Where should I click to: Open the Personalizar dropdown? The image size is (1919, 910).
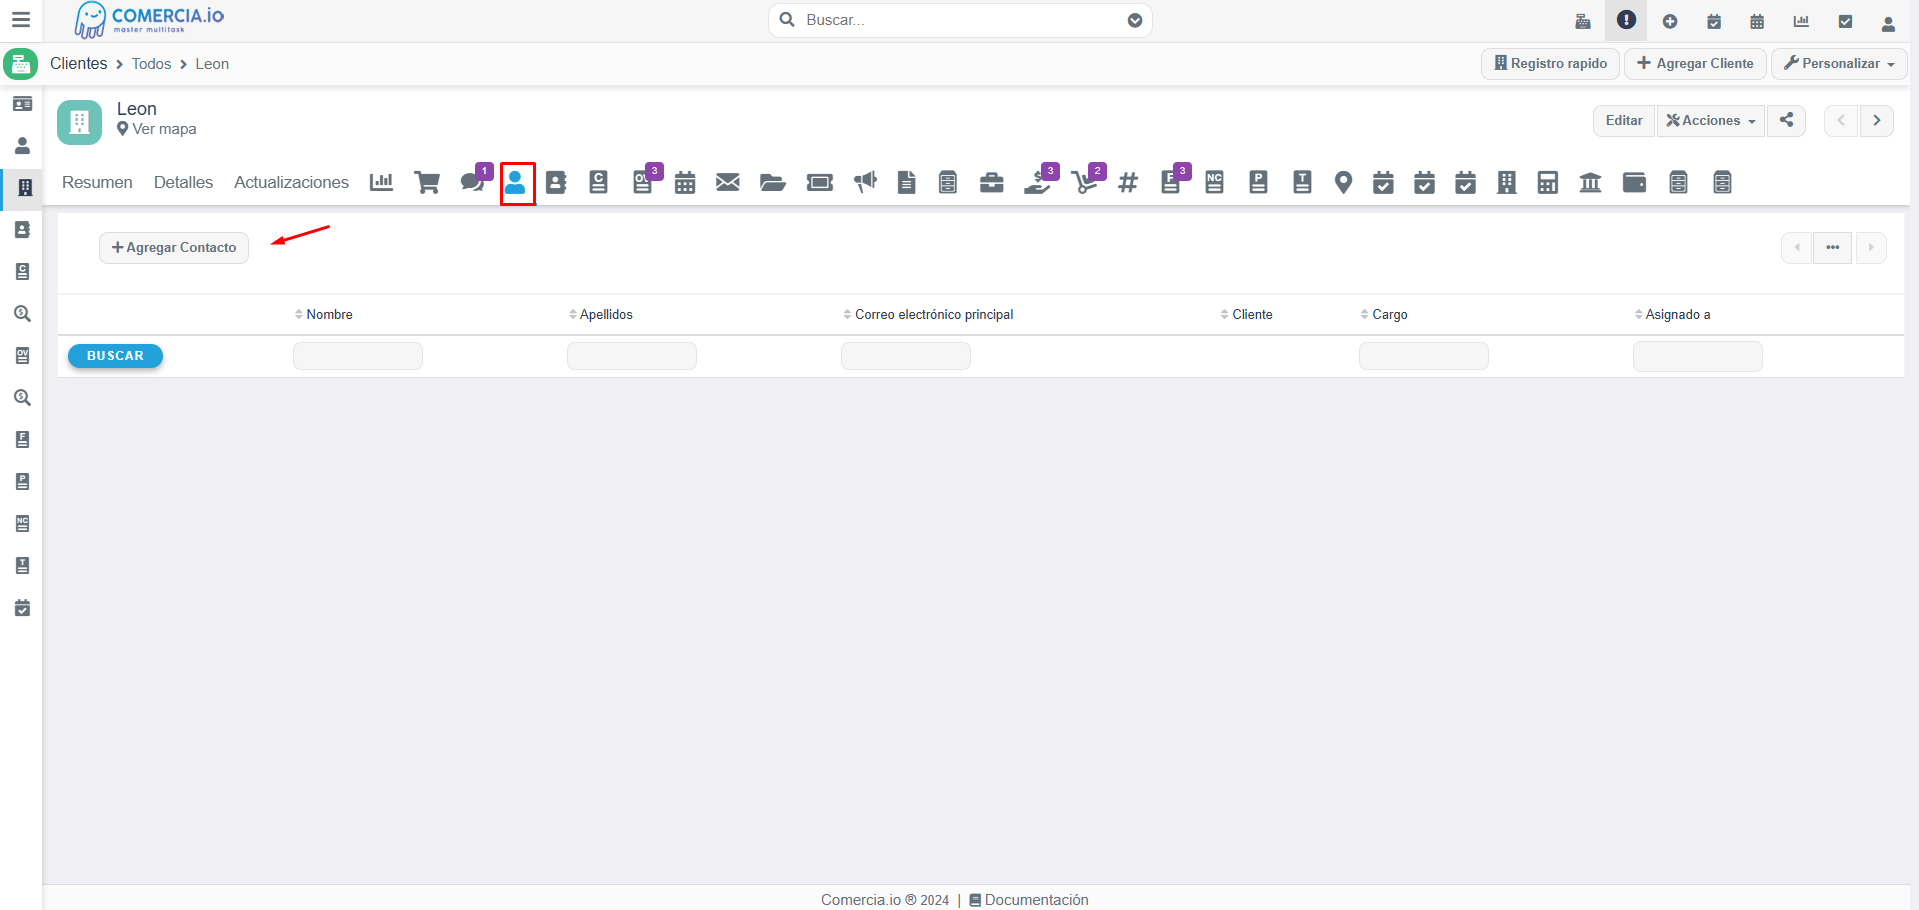tap(1839, 63)
